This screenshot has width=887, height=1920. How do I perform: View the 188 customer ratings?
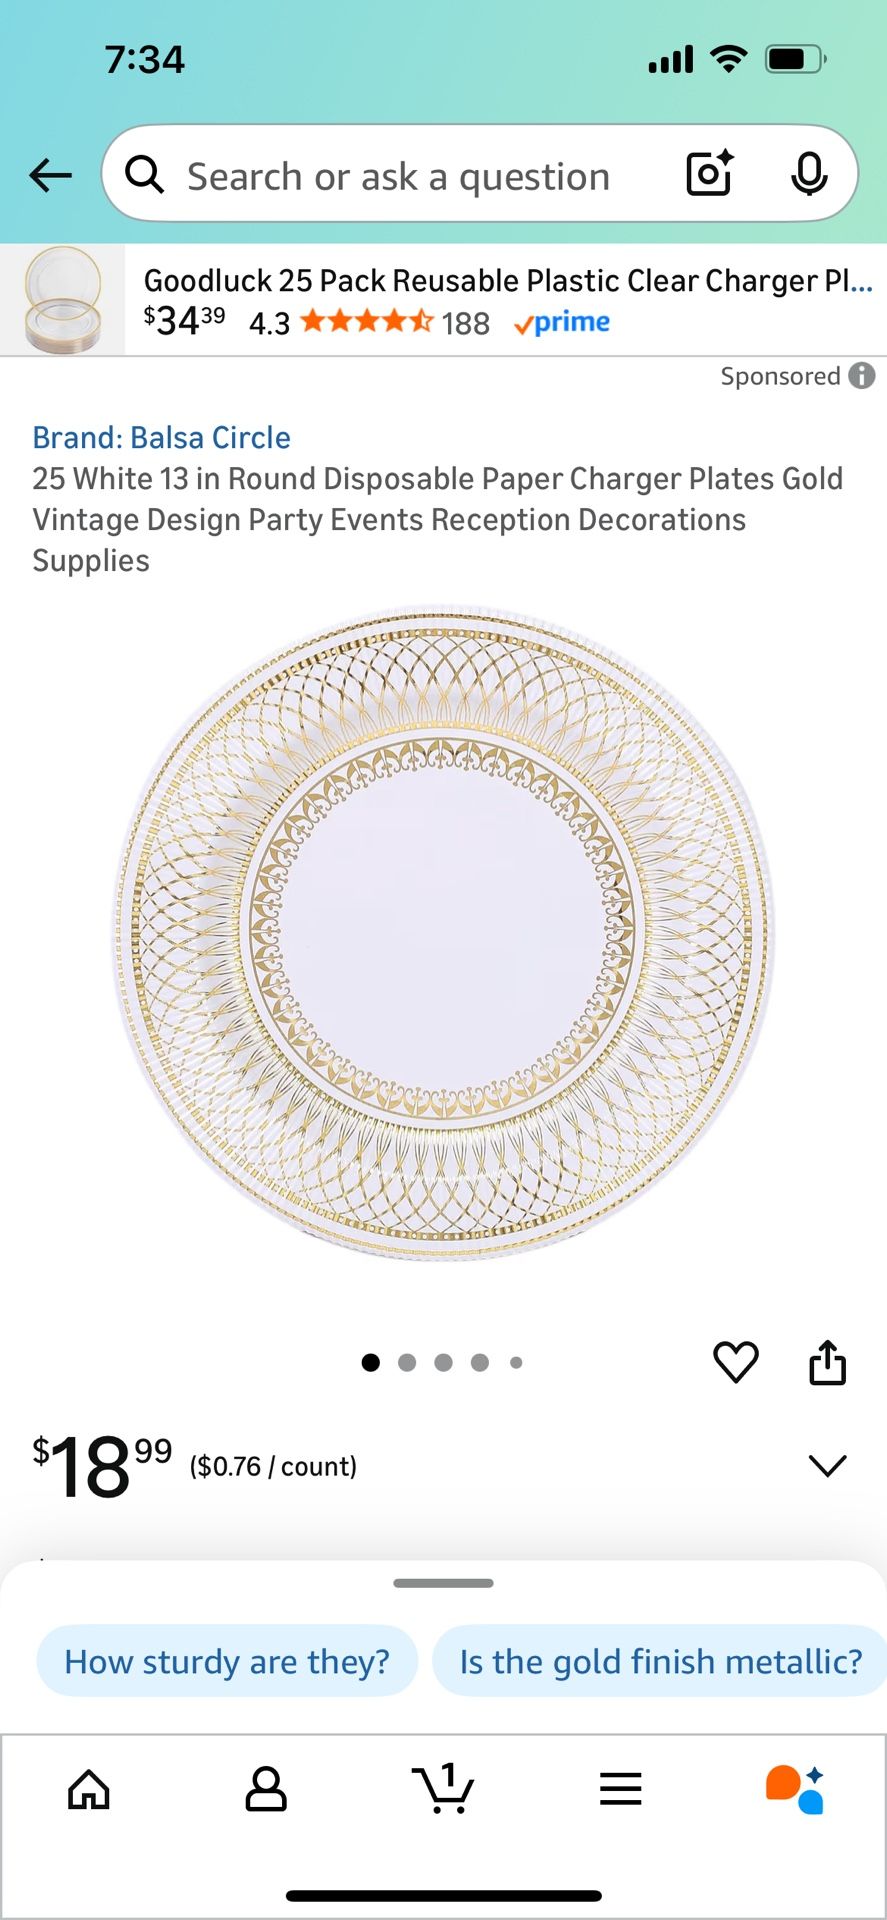pos(466,322)
